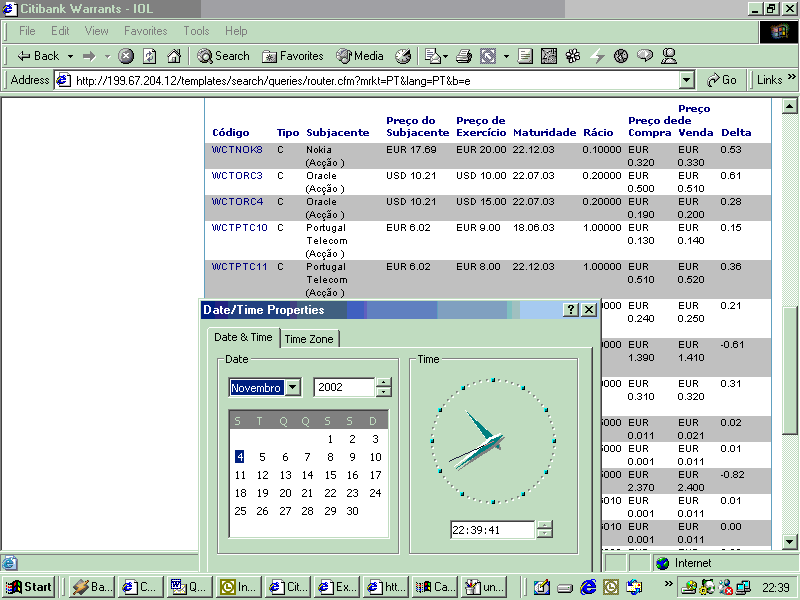Open the Back button history dropdown arrow
Screen dimensions: 800x600
click(x=70, y=56)
